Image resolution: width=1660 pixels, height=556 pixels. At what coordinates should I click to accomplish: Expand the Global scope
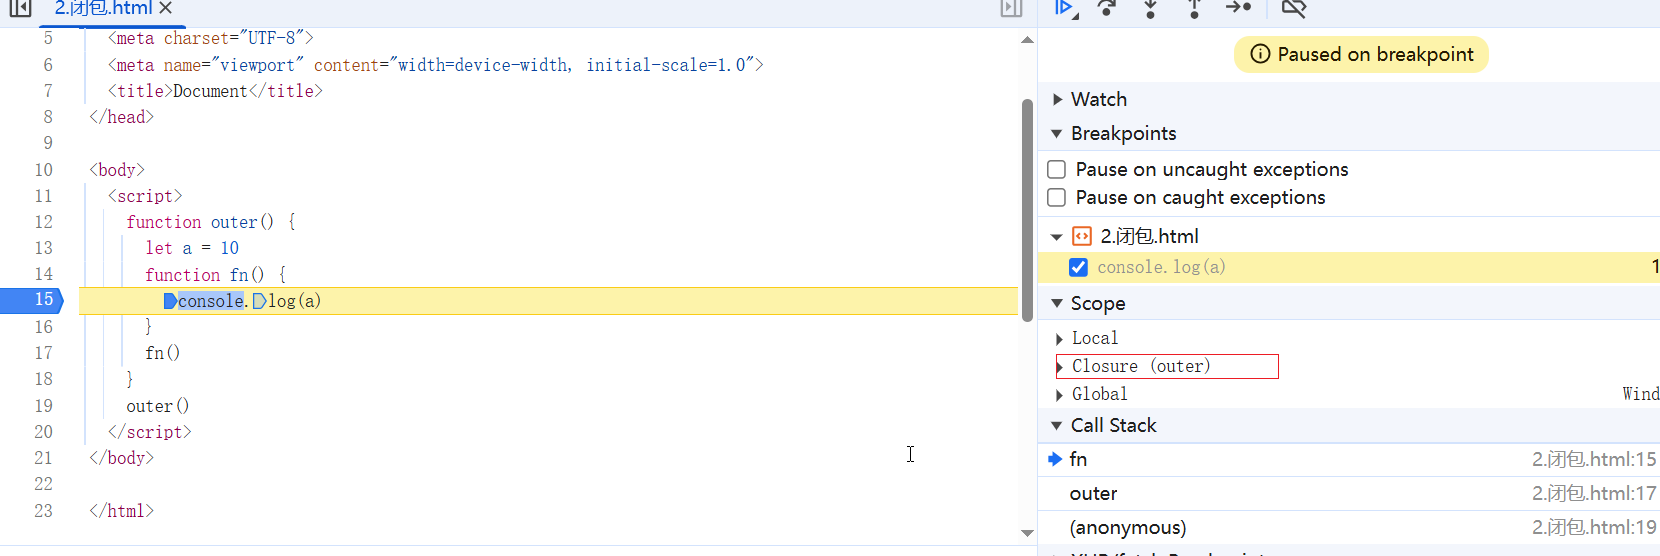[1059, 395]
